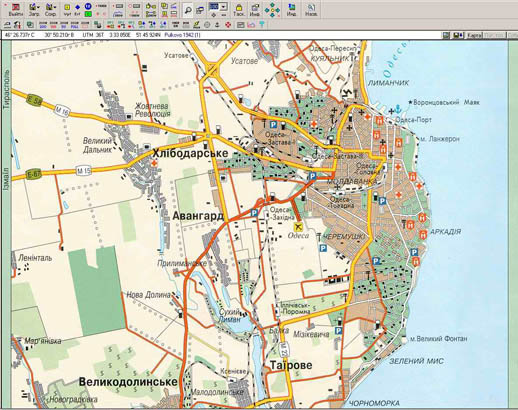Click the Таїрове map label
Screen dimensions: 518x410
(x=291, y=365)
